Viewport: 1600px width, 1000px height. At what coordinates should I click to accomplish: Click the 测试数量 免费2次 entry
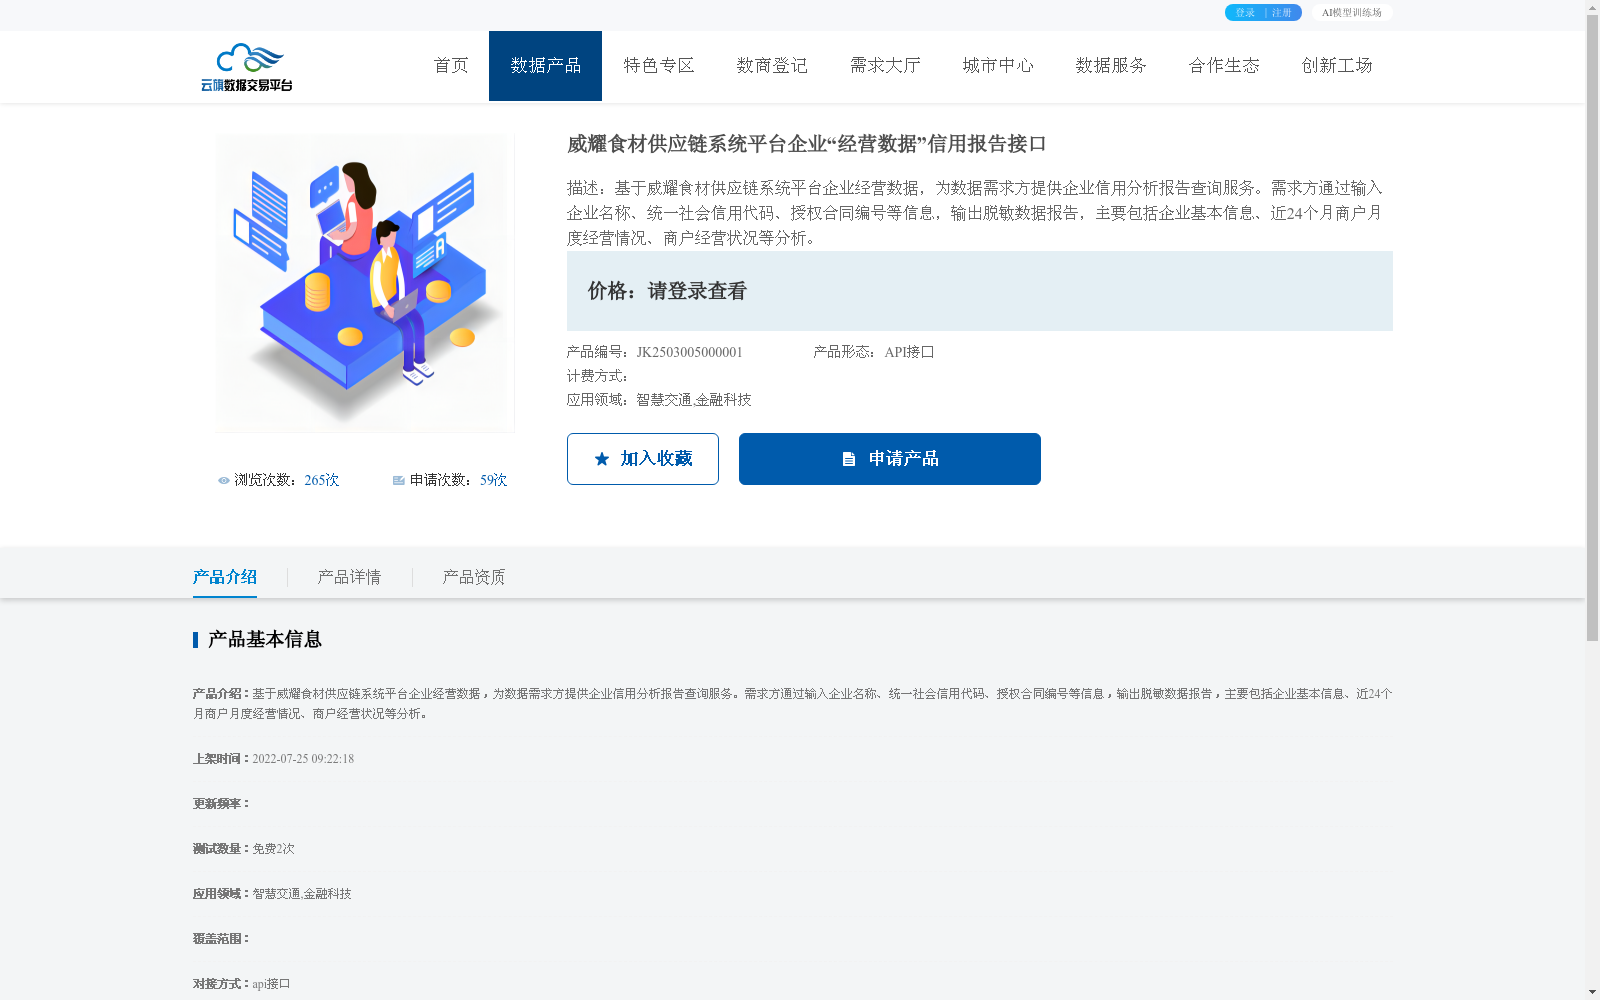click(x=244, y=849)
